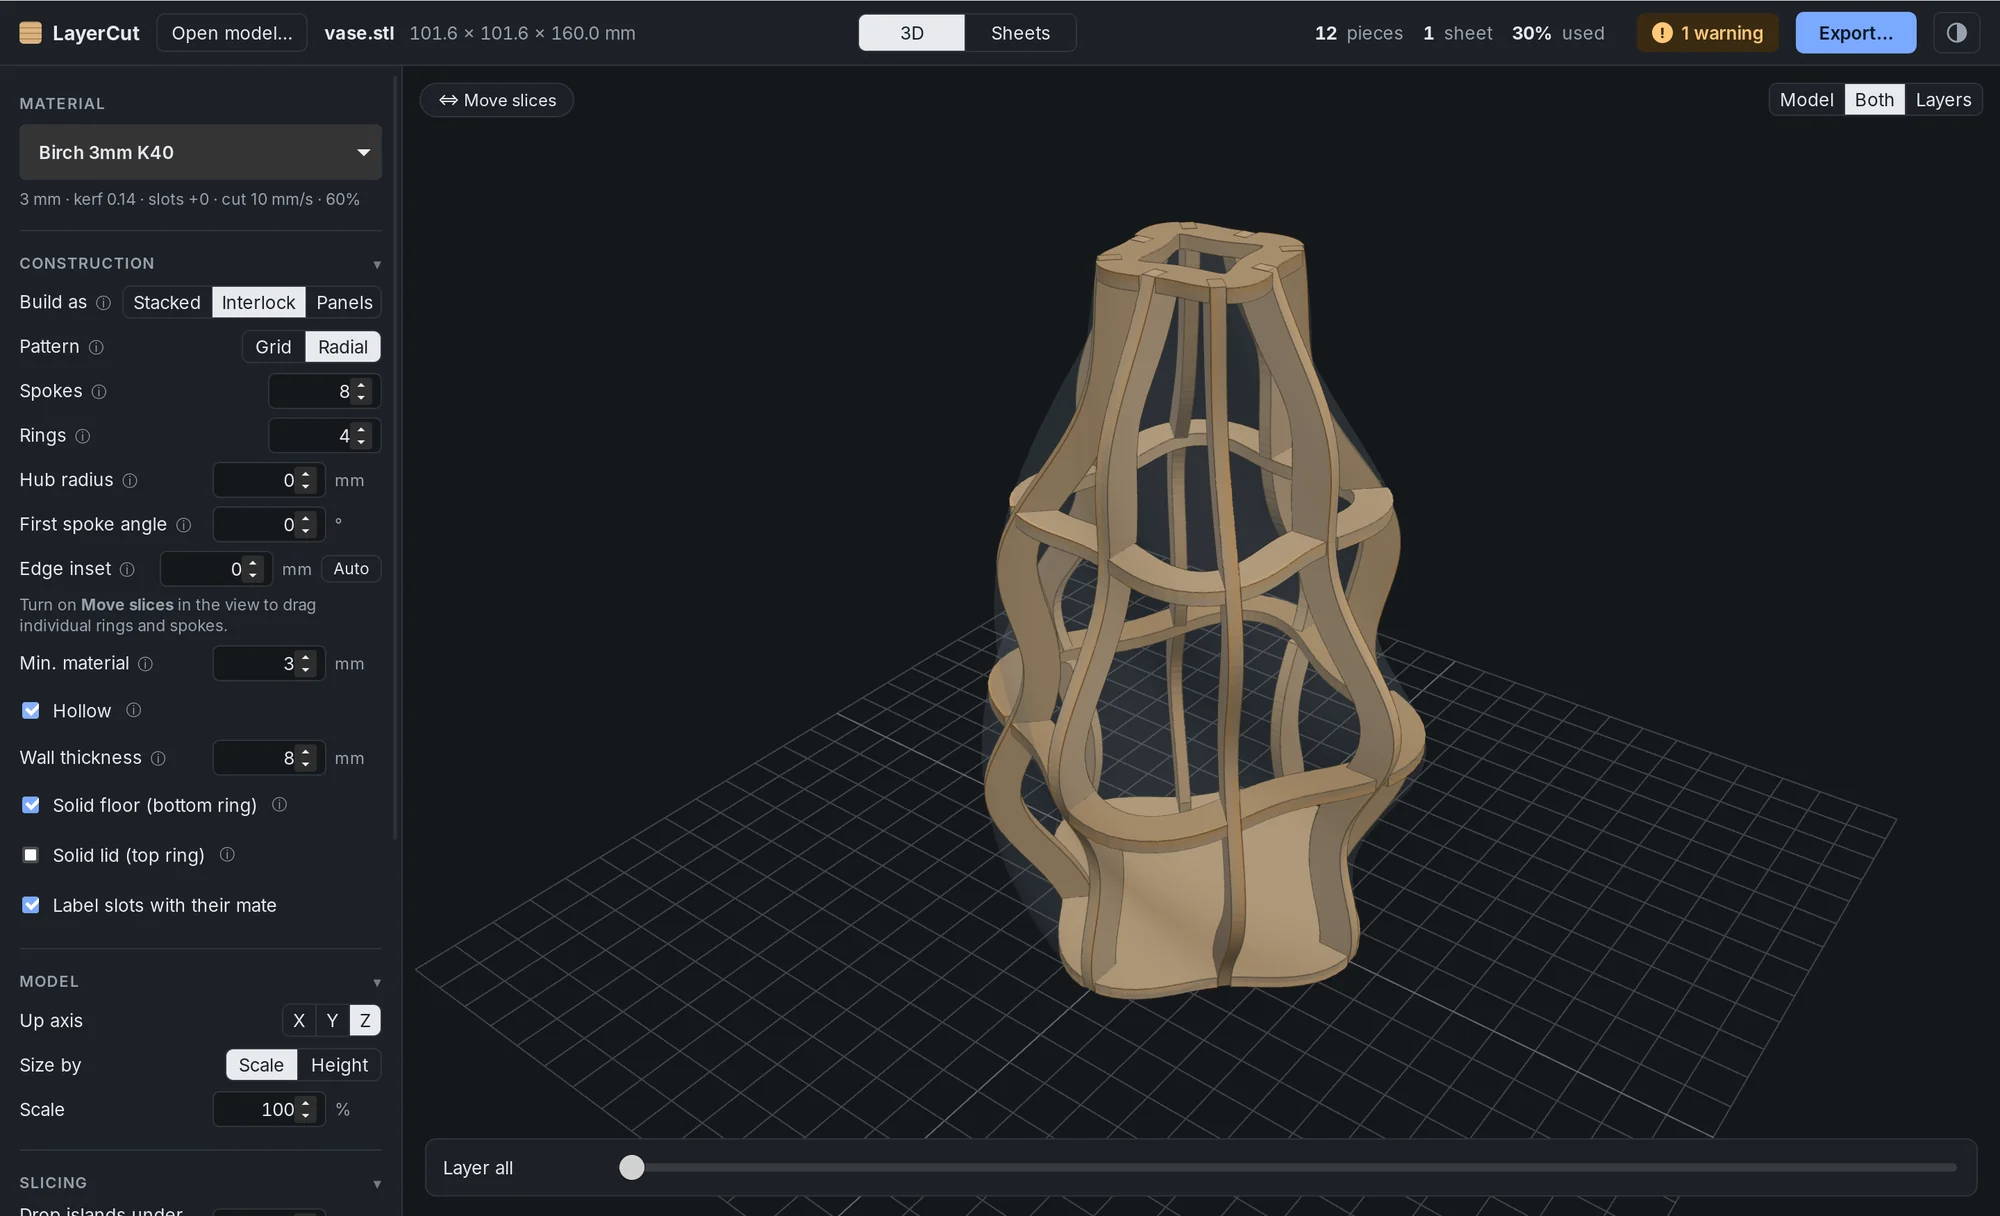Click the Auto edge inset button
The image size is (2000, 1216).
[351, 569]
